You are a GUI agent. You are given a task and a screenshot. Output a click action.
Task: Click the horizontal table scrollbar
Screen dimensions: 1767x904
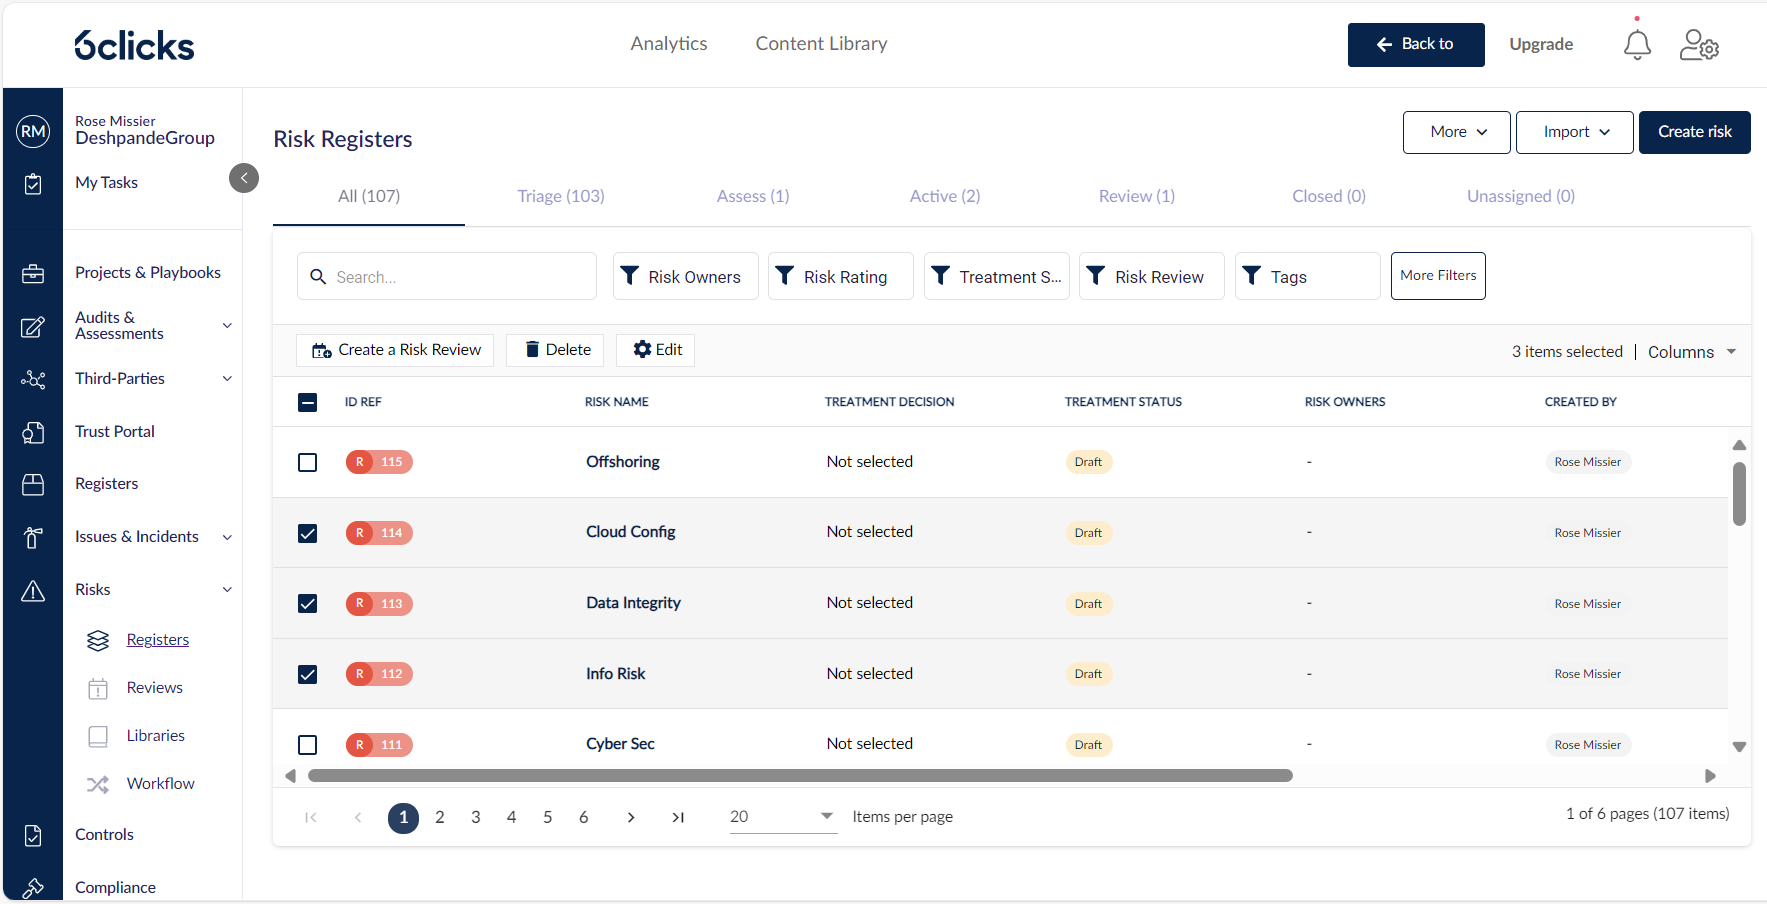coord(800,776)
